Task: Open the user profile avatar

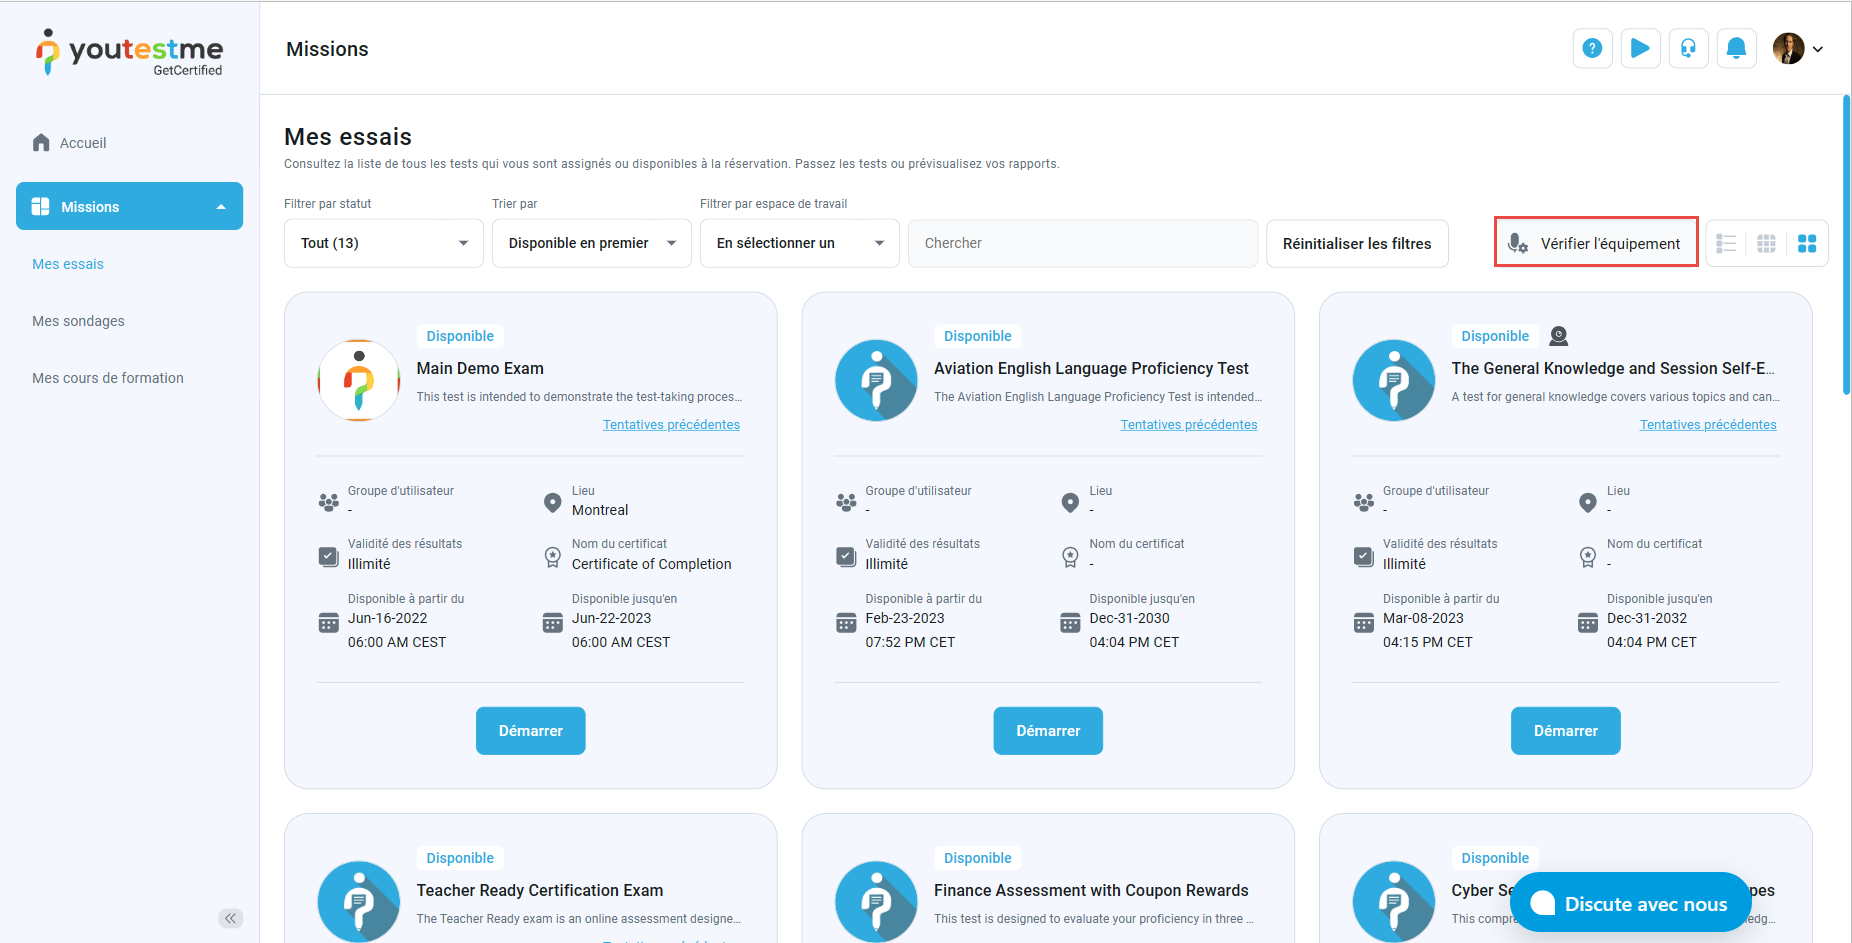Action: point(1788,48)
